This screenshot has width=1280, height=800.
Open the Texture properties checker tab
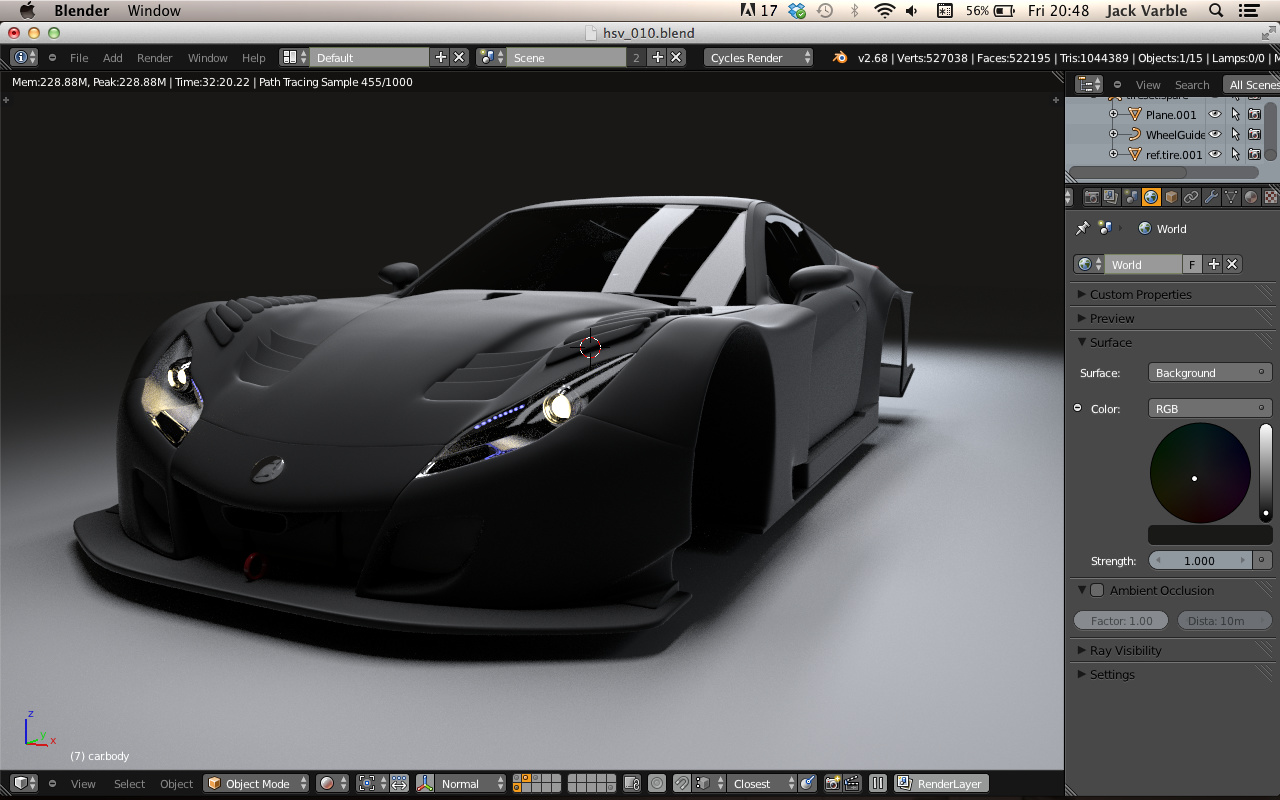(1271, 198)
